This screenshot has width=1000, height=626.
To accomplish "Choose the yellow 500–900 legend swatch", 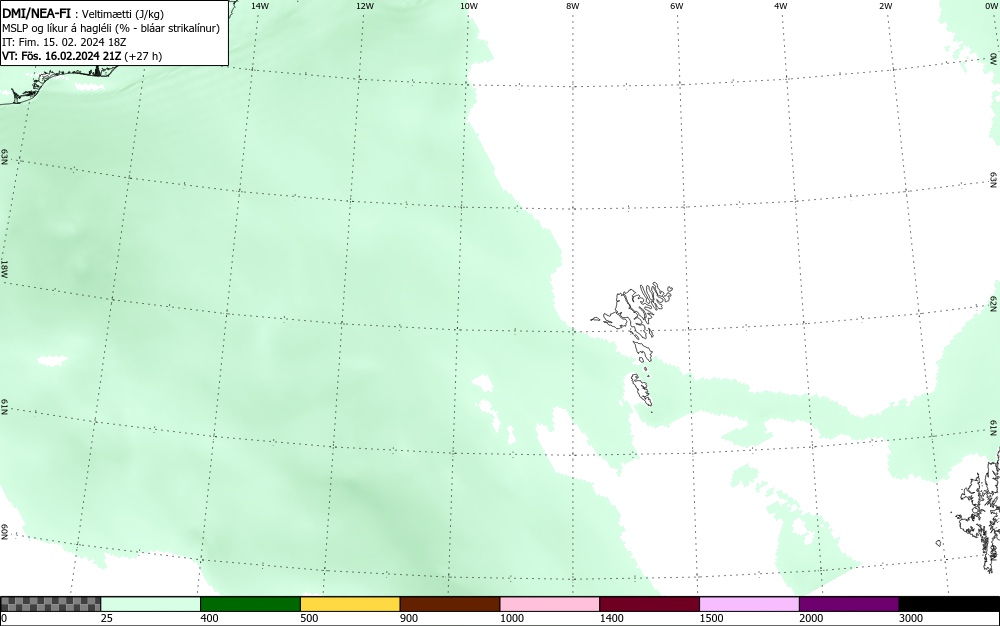I will 350,604.
